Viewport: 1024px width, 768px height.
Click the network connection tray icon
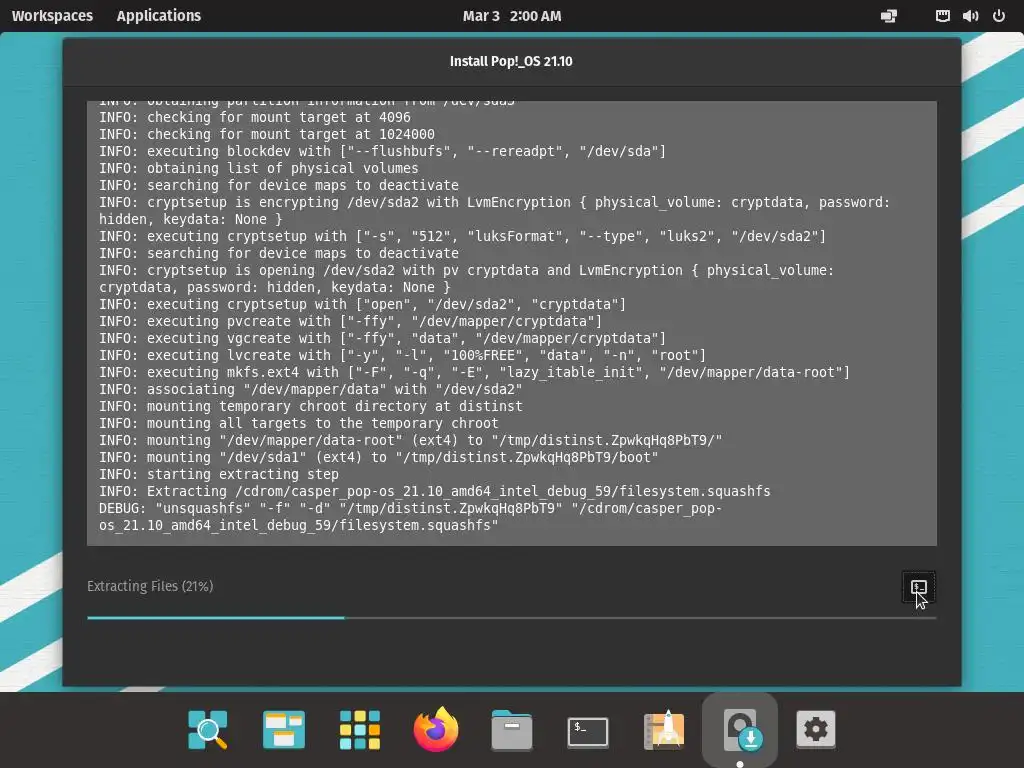click(x=889, y=16)
